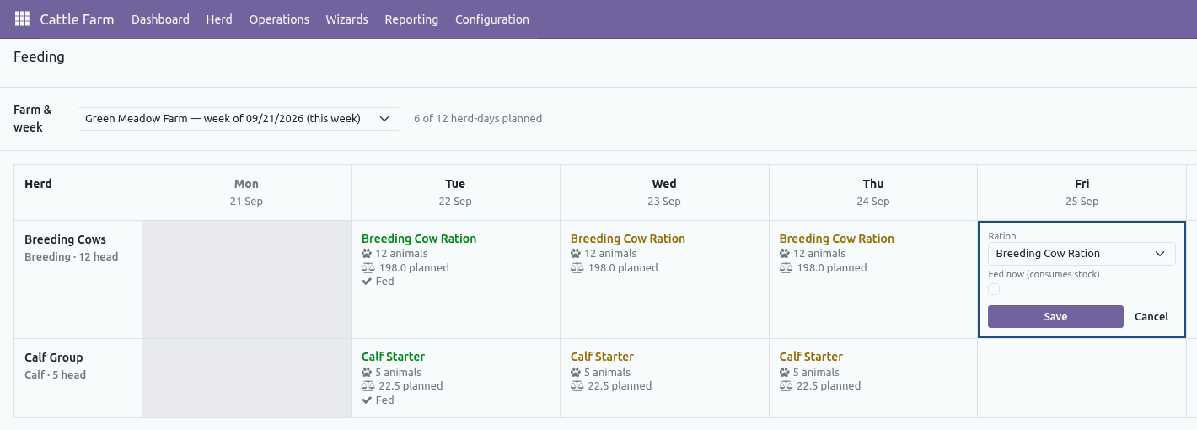This screenshot has width=1197, height=430.
Task: Click the Save button
Action: pos(1055,316)
